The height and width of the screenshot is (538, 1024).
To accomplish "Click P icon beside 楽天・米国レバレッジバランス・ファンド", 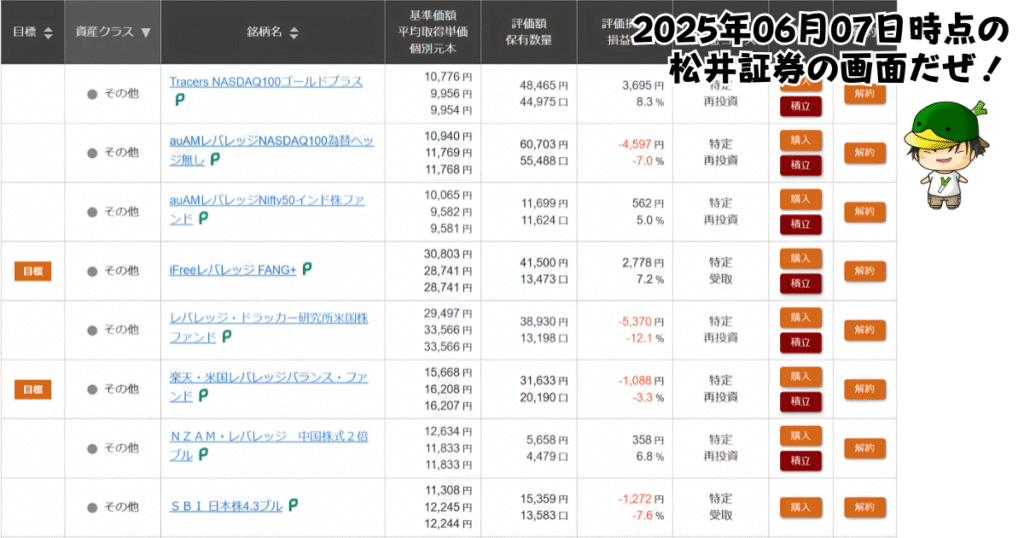I will click(203, 395).
